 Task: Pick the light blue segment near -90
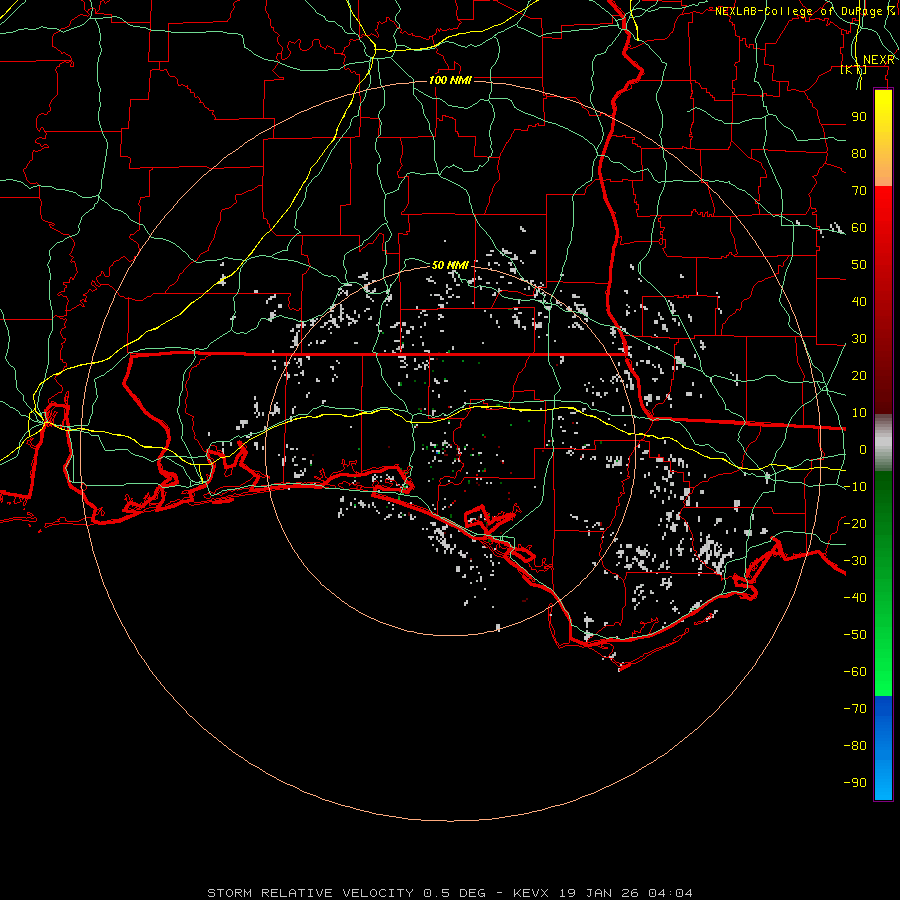coord(883,781)
